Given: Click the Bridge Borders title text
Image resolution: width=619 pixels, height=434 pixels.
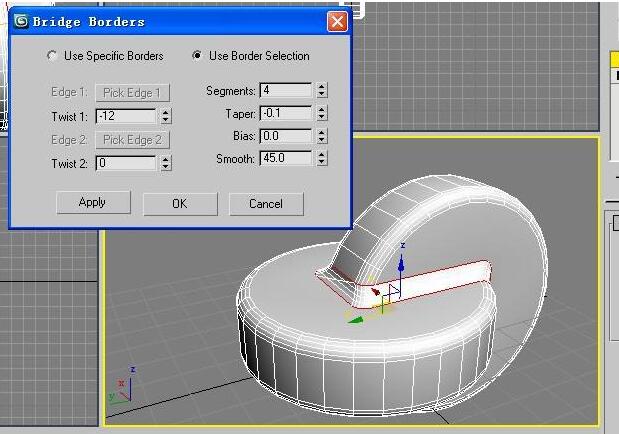Looking at the screenshot, I should (x=88, y=22).
